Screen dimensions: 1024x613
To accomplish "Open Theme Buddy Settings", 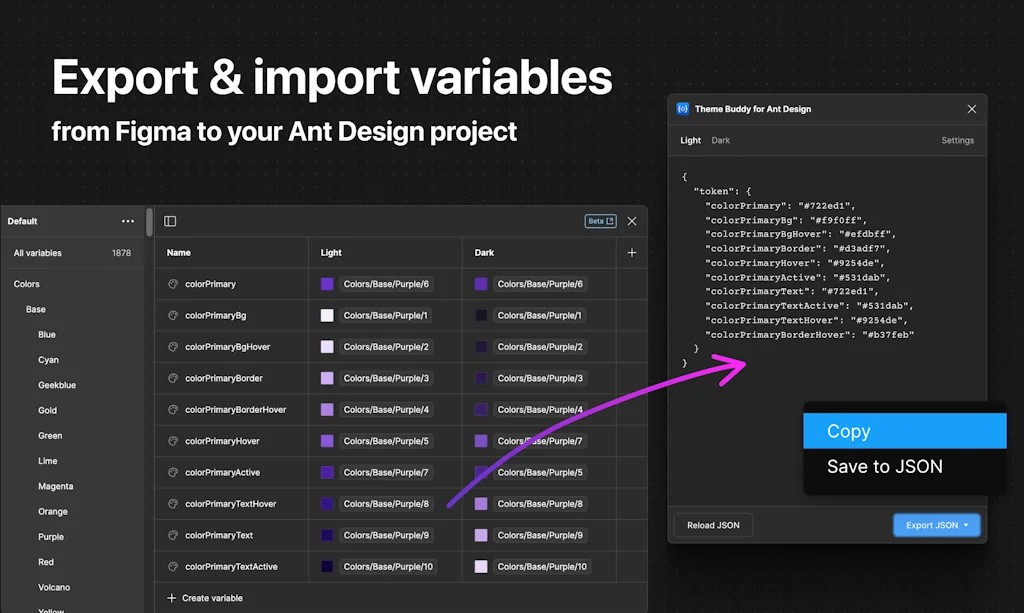I will click(x=957, y=140).
